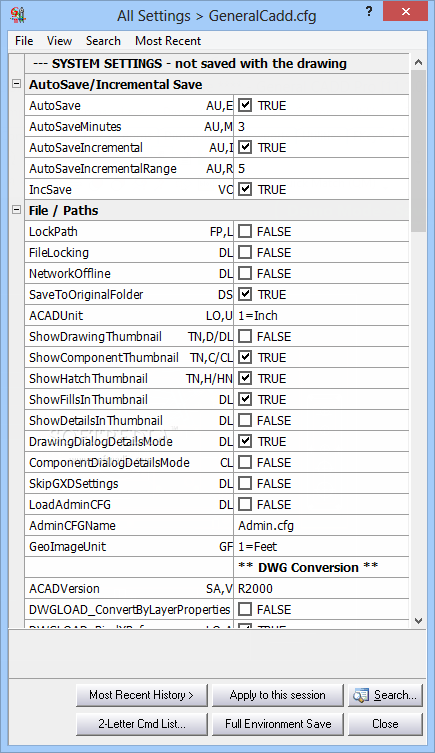Click the vertical scrollbar thumb
Image resolution: width=435 pixels, height=753 pixels.
click(x=418, y=151)
